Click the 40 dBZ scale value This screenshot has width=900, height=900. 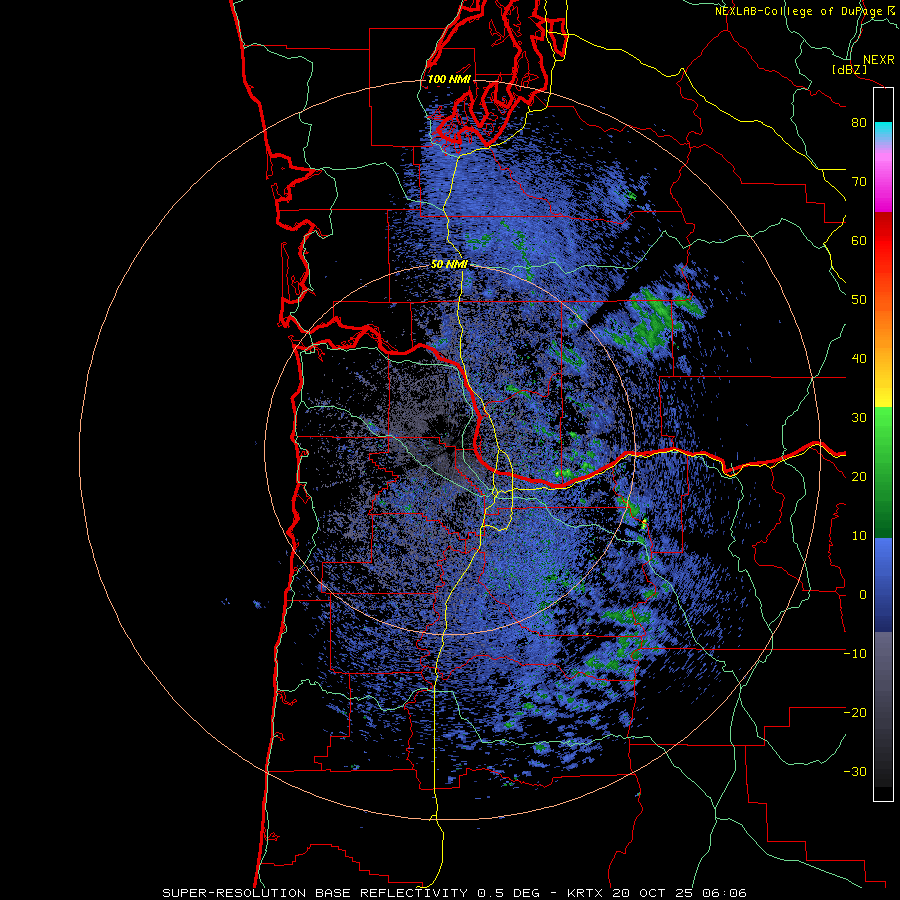click(x=859, y=359)
